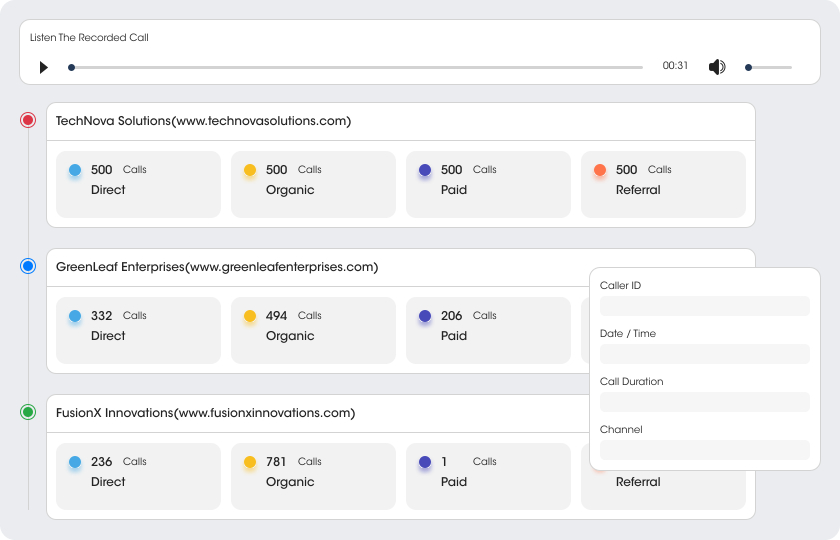The height and width of the screenshot is (540, 840).
Task: Click FusionX Paid 1 call card
Action: point(488,476)
